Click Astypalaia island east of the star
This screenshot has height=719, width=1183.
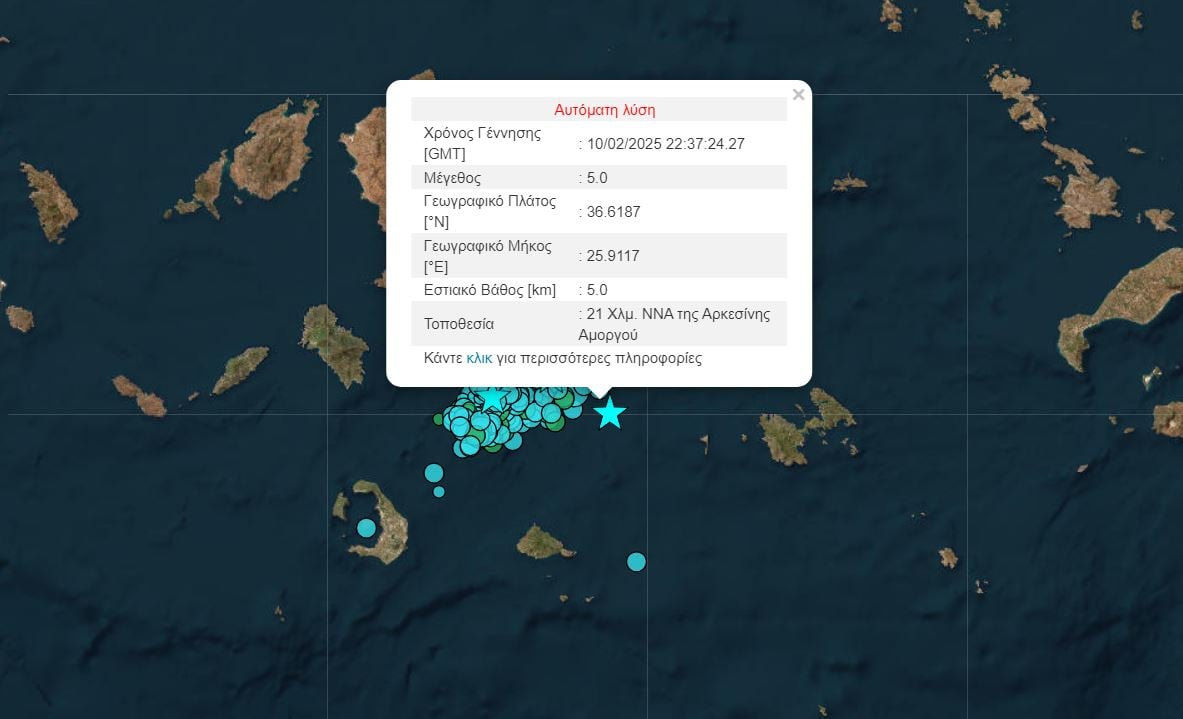[x=805, y=427]
